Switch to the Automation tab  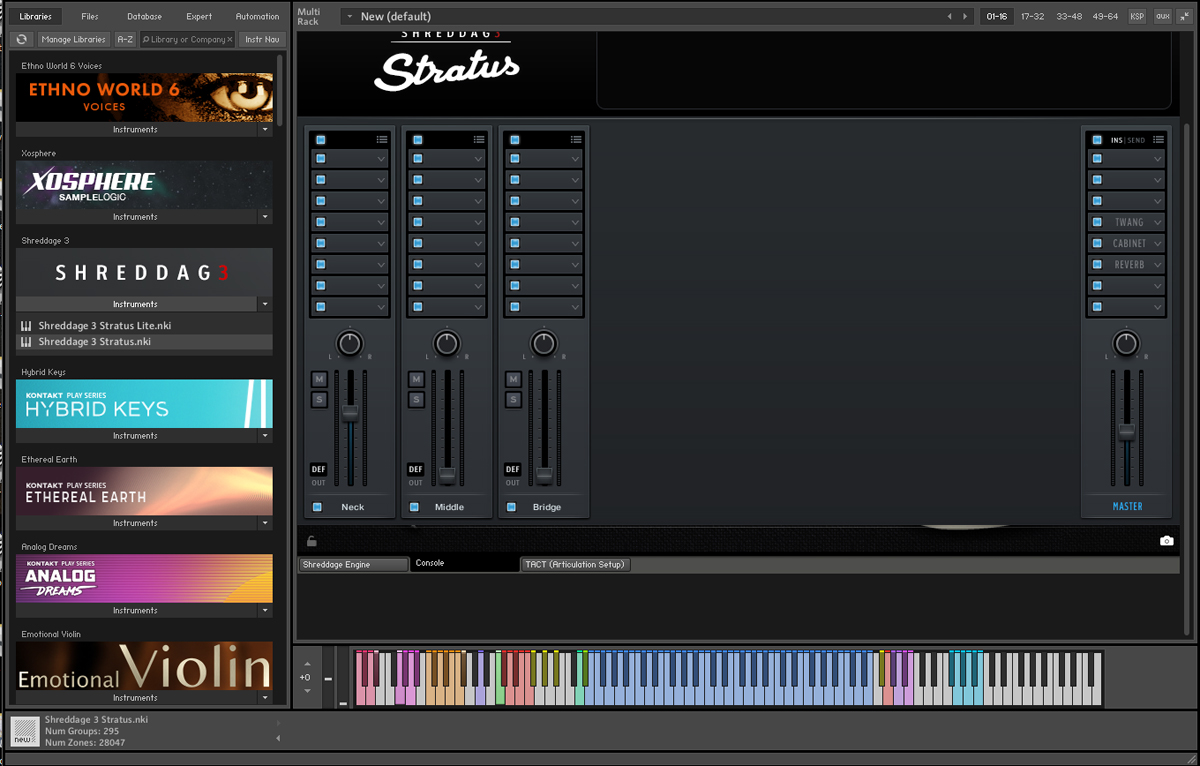tap(257, 16)
